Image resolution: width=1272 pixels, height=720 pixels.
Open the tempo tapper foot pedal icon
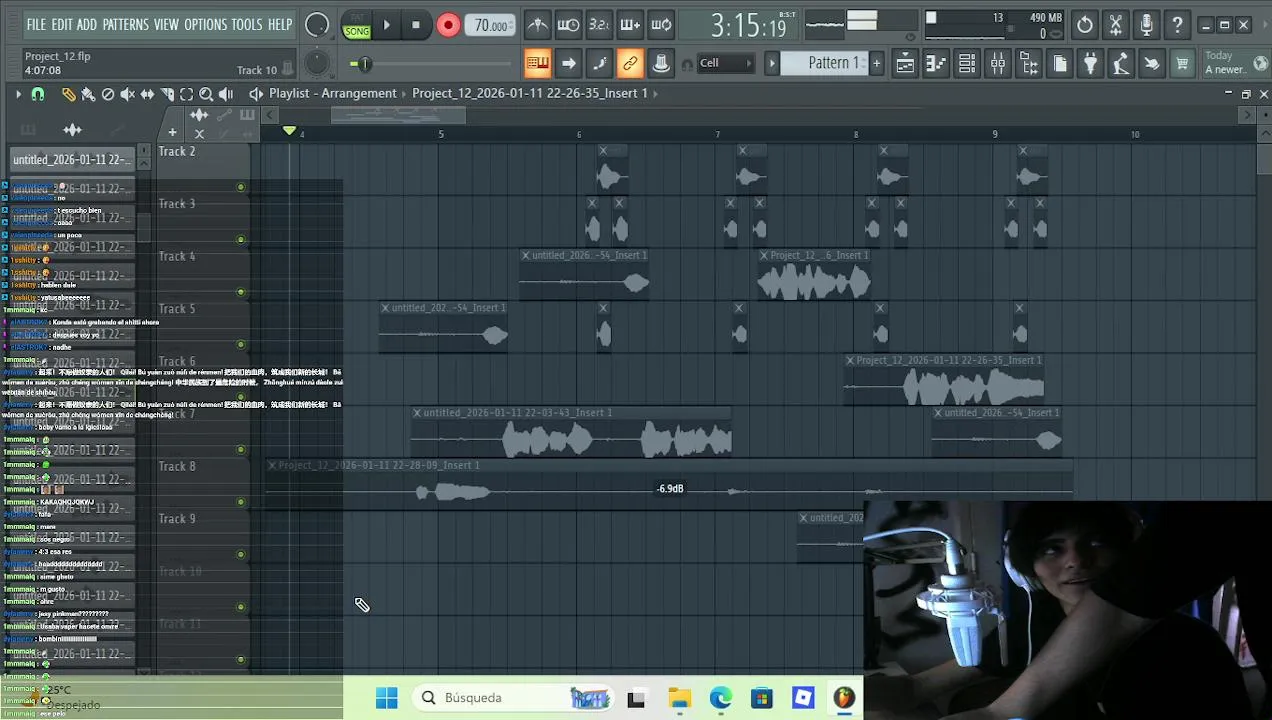pos(1121,64)
